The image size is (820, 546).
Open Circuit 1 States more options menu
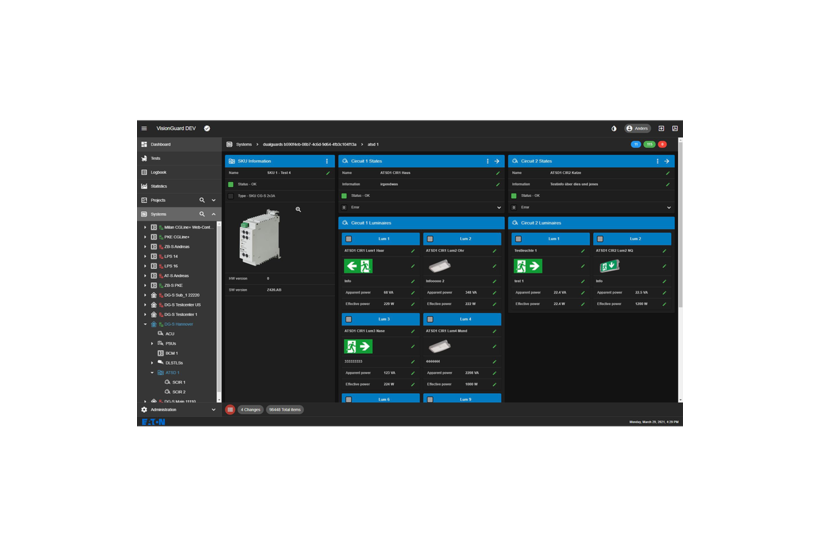point(487,161)
